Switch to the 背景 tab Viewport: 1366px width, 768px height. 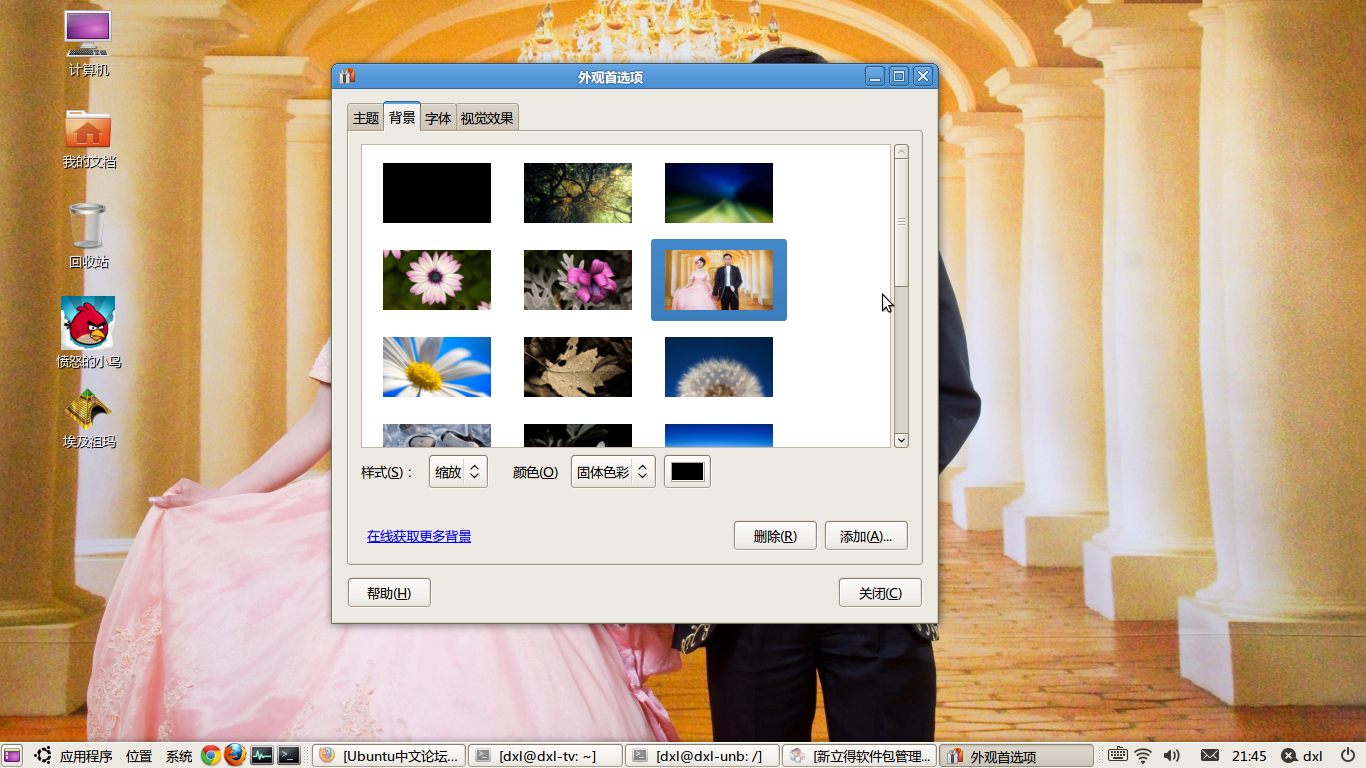pyautogui.click(x=402, y=117)
